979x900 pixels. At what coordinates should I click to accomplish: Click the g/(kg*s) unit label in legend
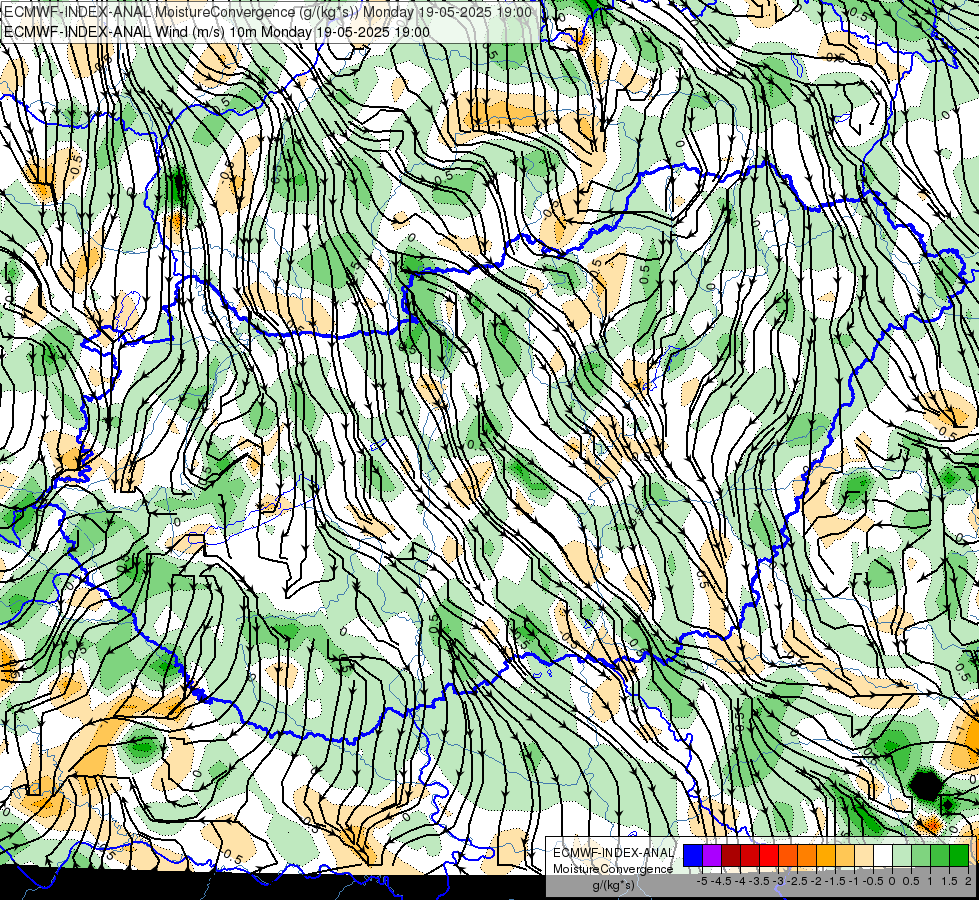[614, 886]
